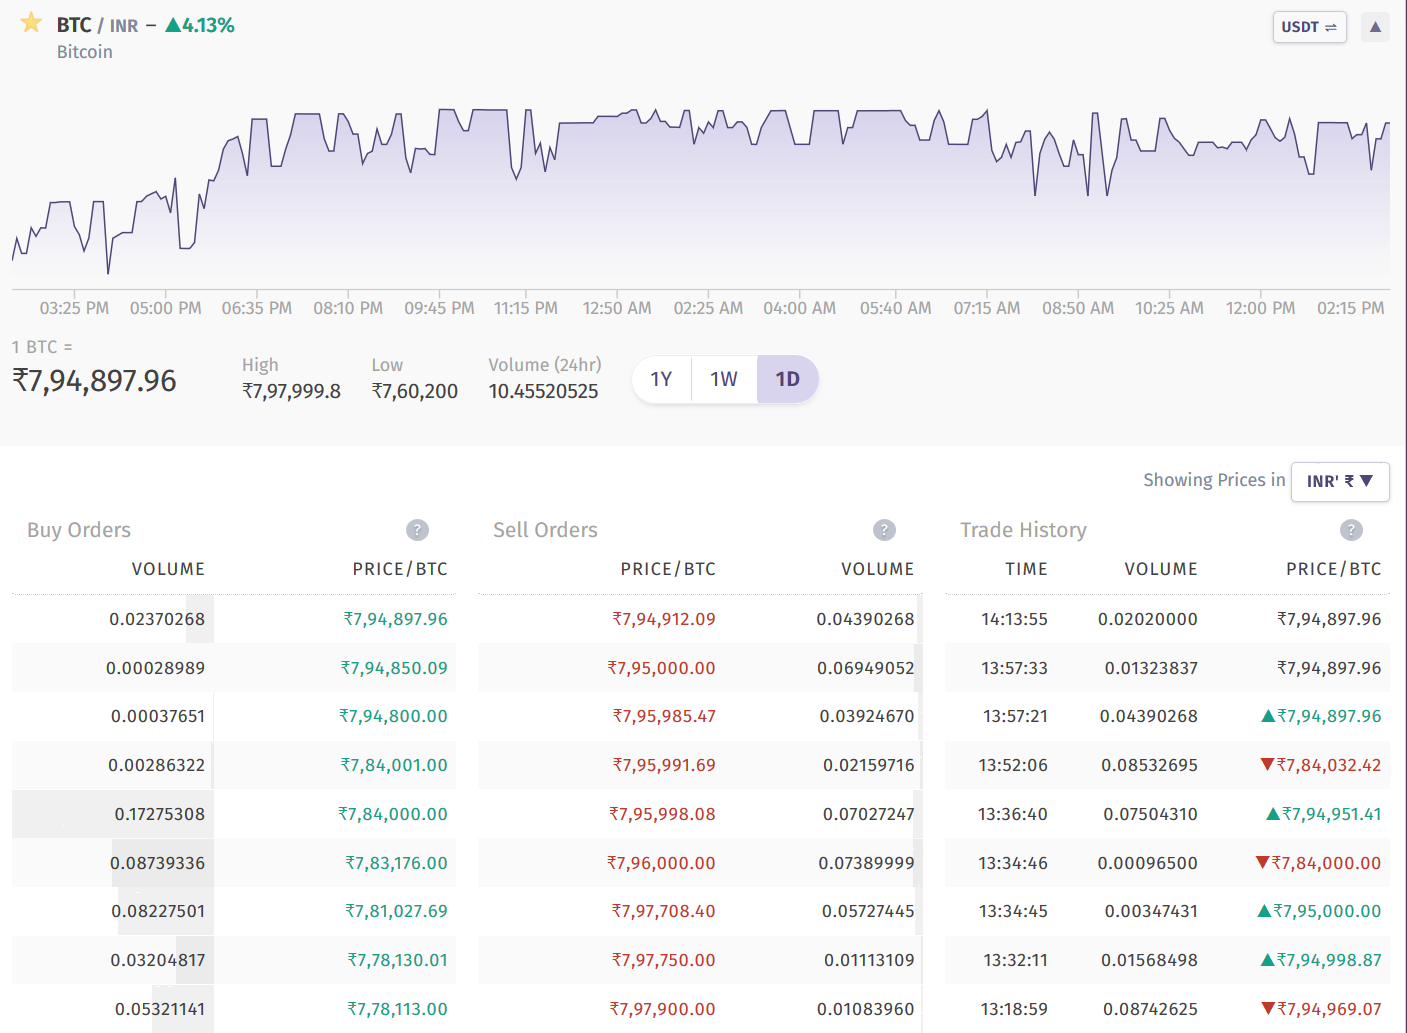
Task: Open the Buy Orders help icon
Action: point(417,530)
